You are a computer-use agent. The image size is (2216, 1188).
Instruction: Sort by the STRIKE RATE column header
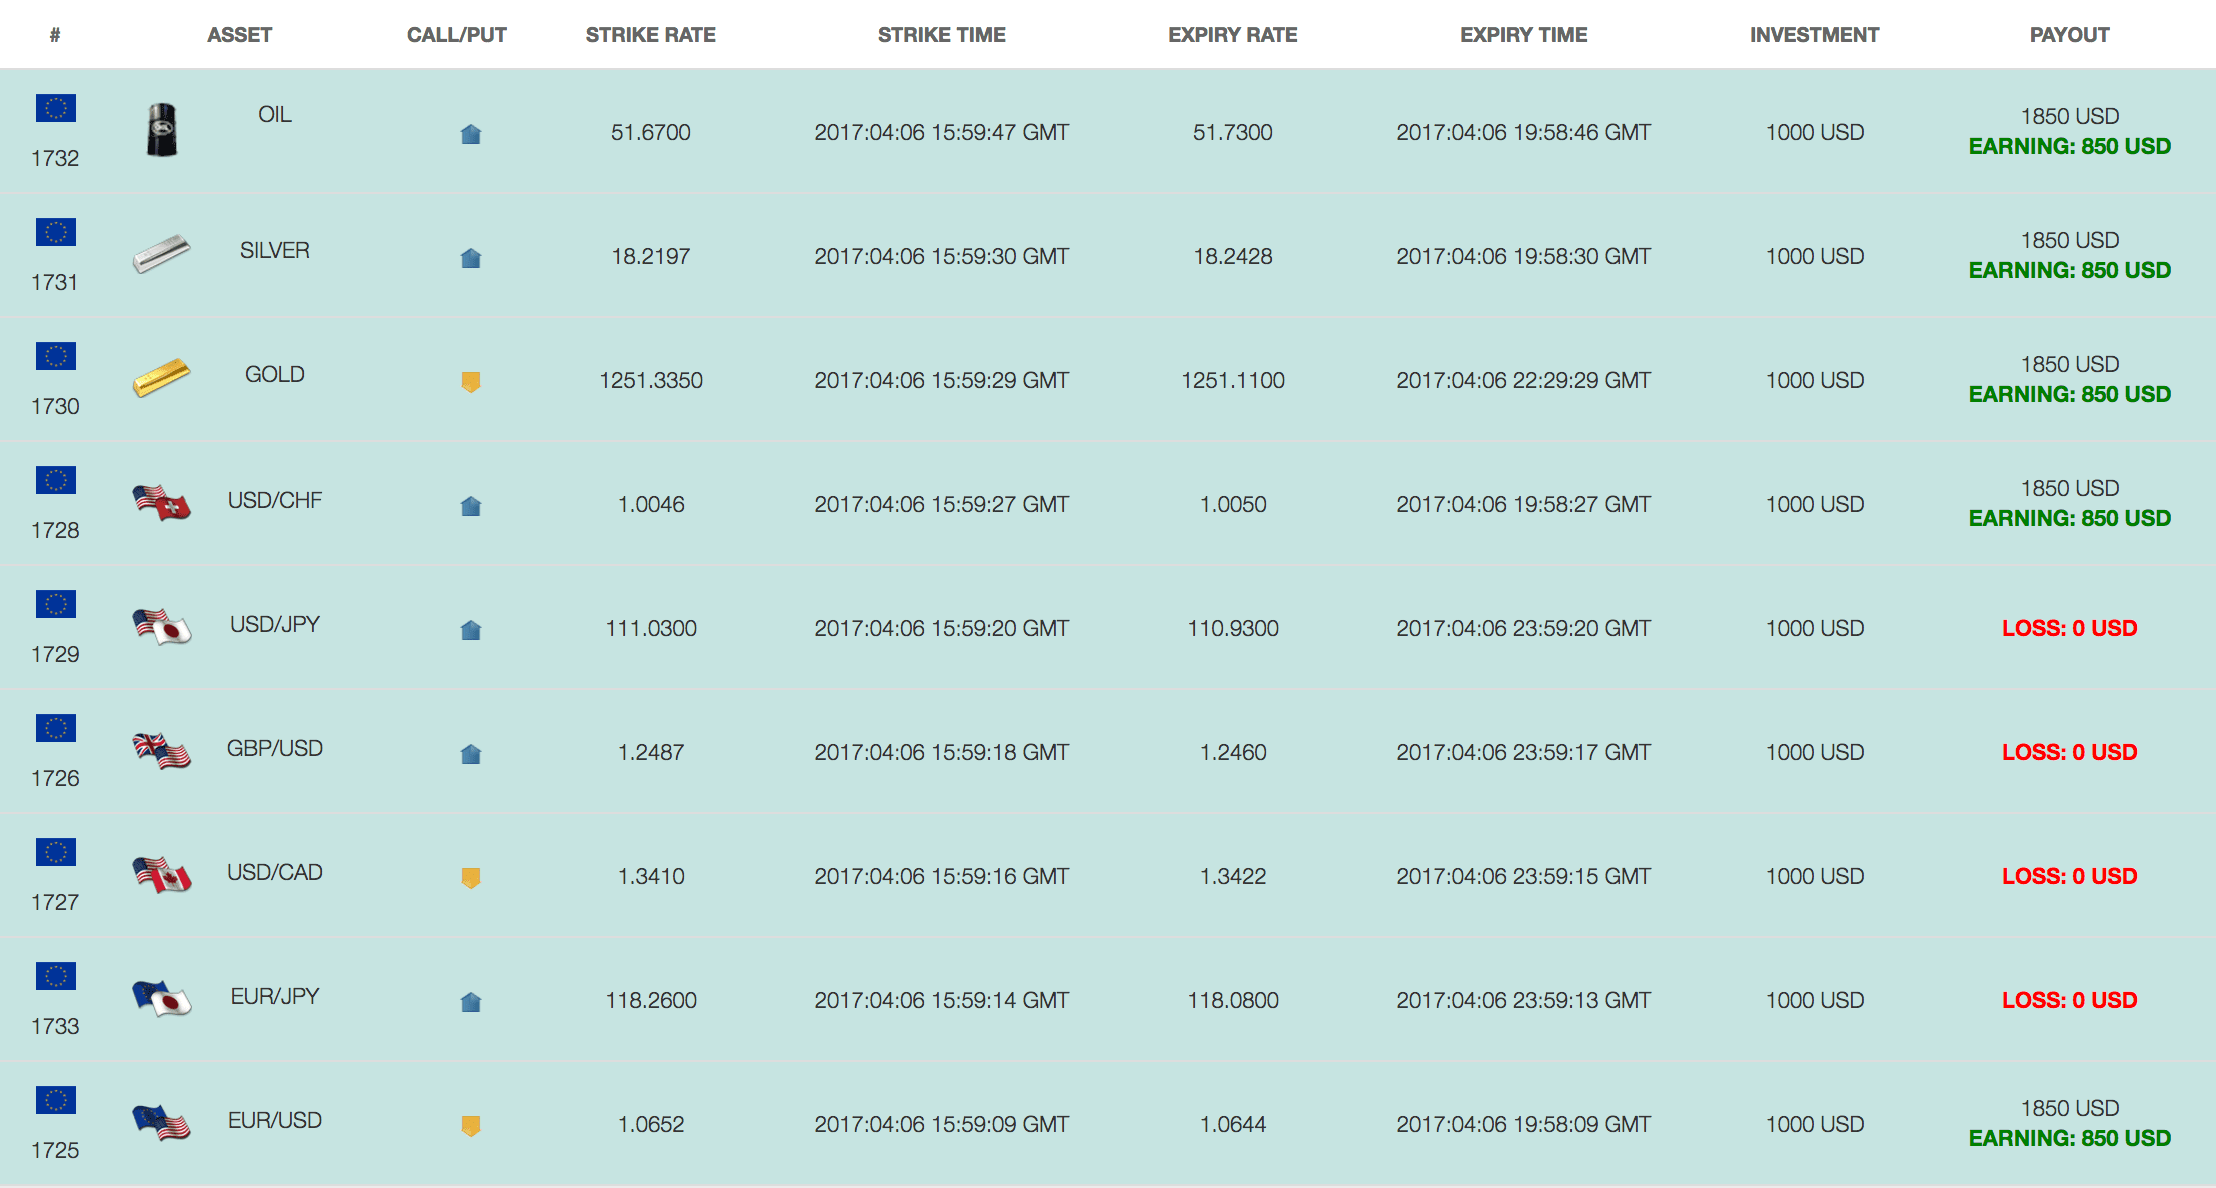tap(651, 35)
